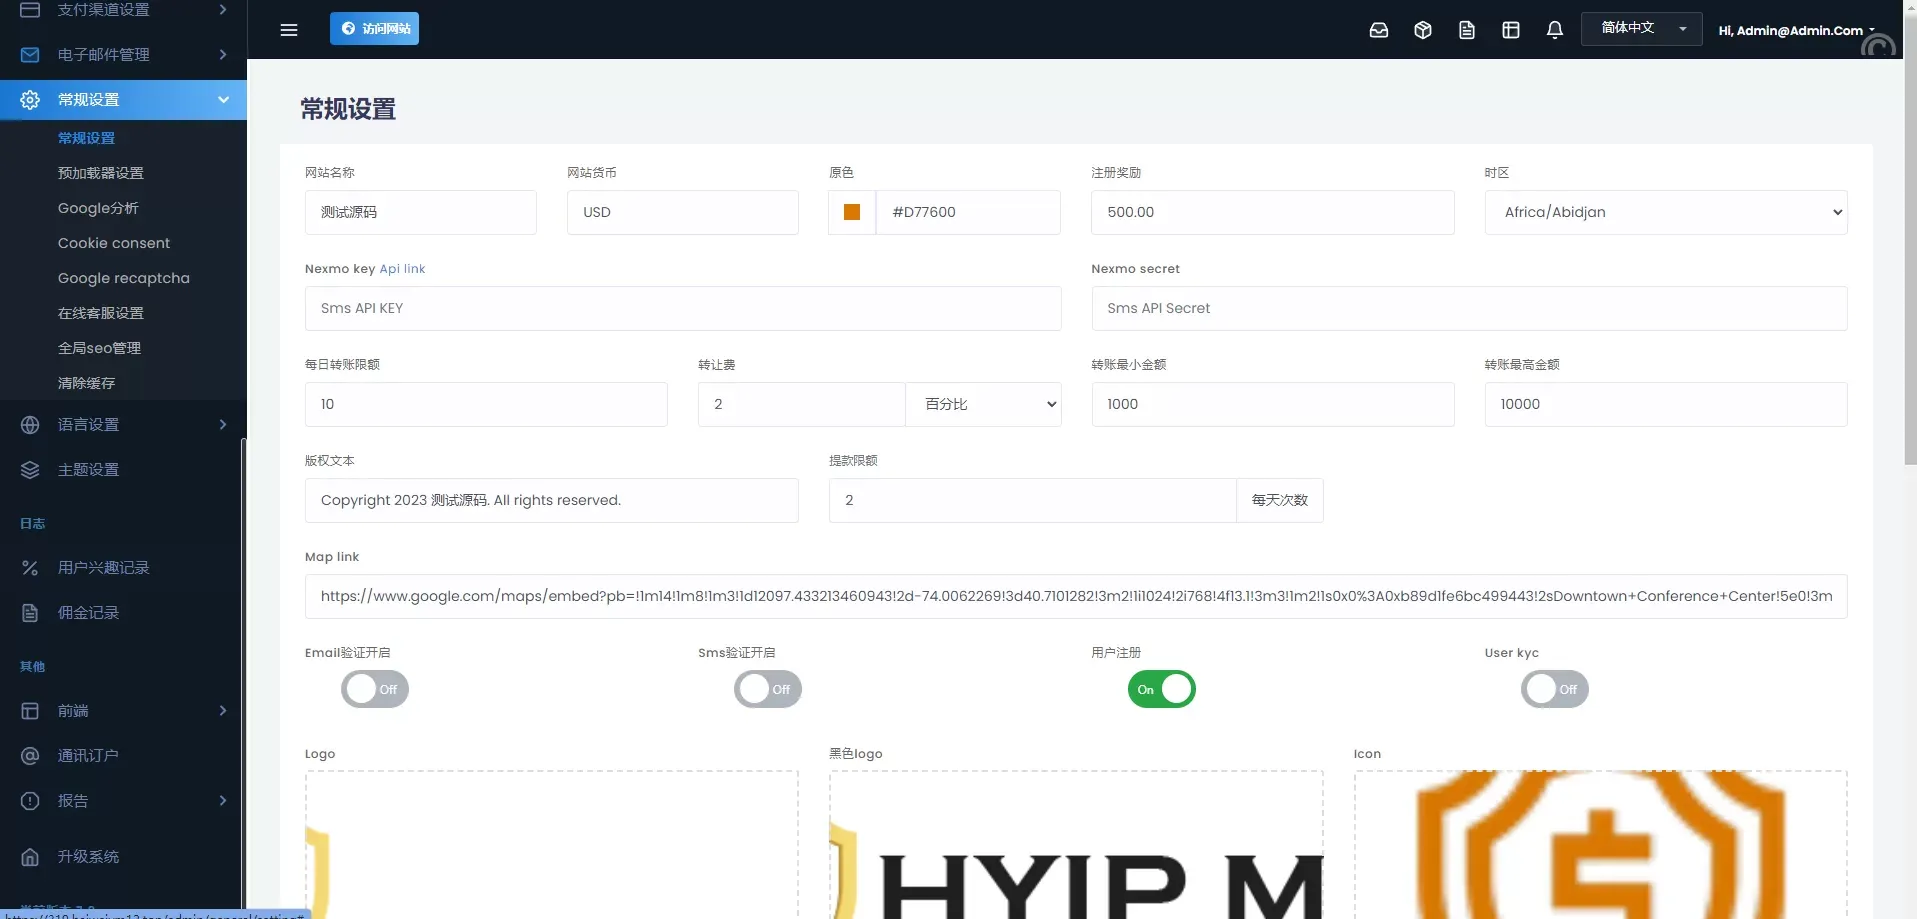
Task: Open the 简体中文 language selector
Action: pos(1641,28)
